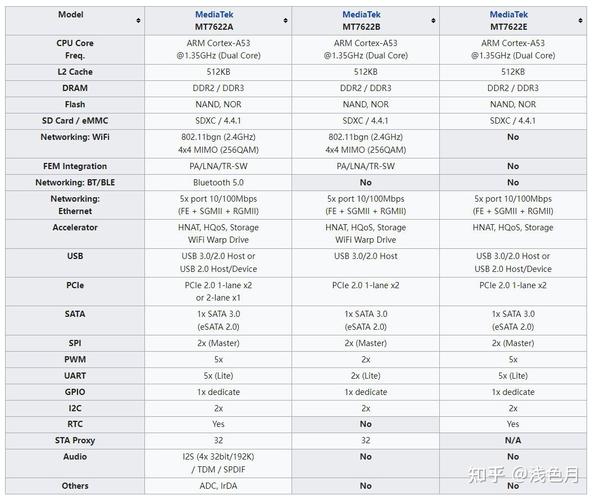Open MediaTek link above MT7622A
This screenshot has width=596, height=500.
click(x=214, y=14)
